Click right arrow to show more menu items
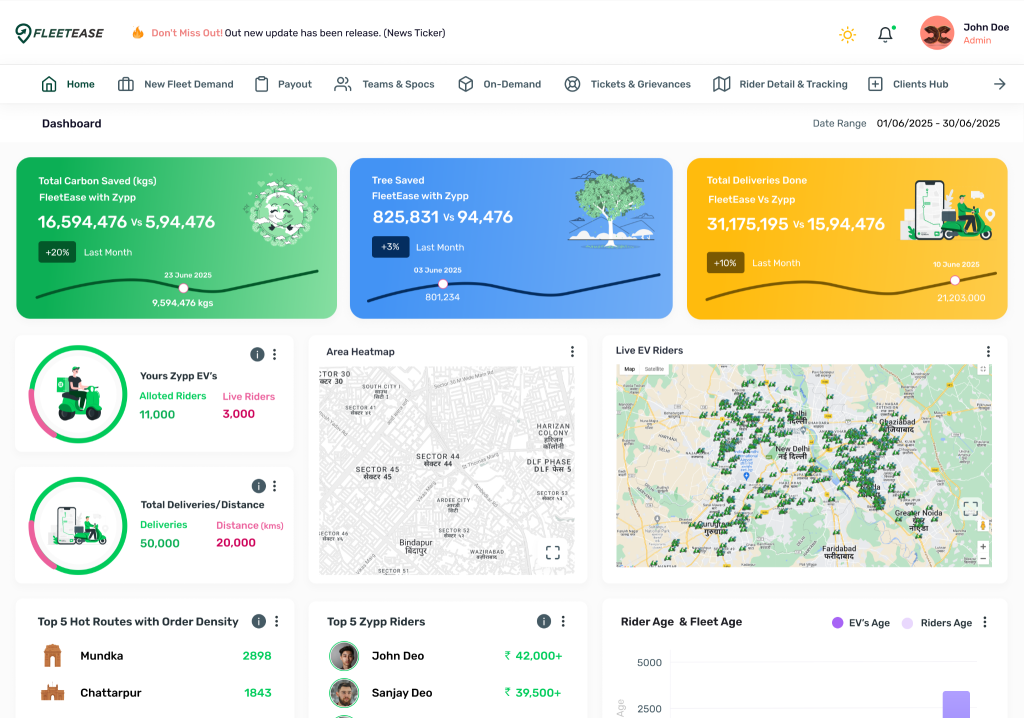The width and height of the screenshot is (1024, 718). 999,84
